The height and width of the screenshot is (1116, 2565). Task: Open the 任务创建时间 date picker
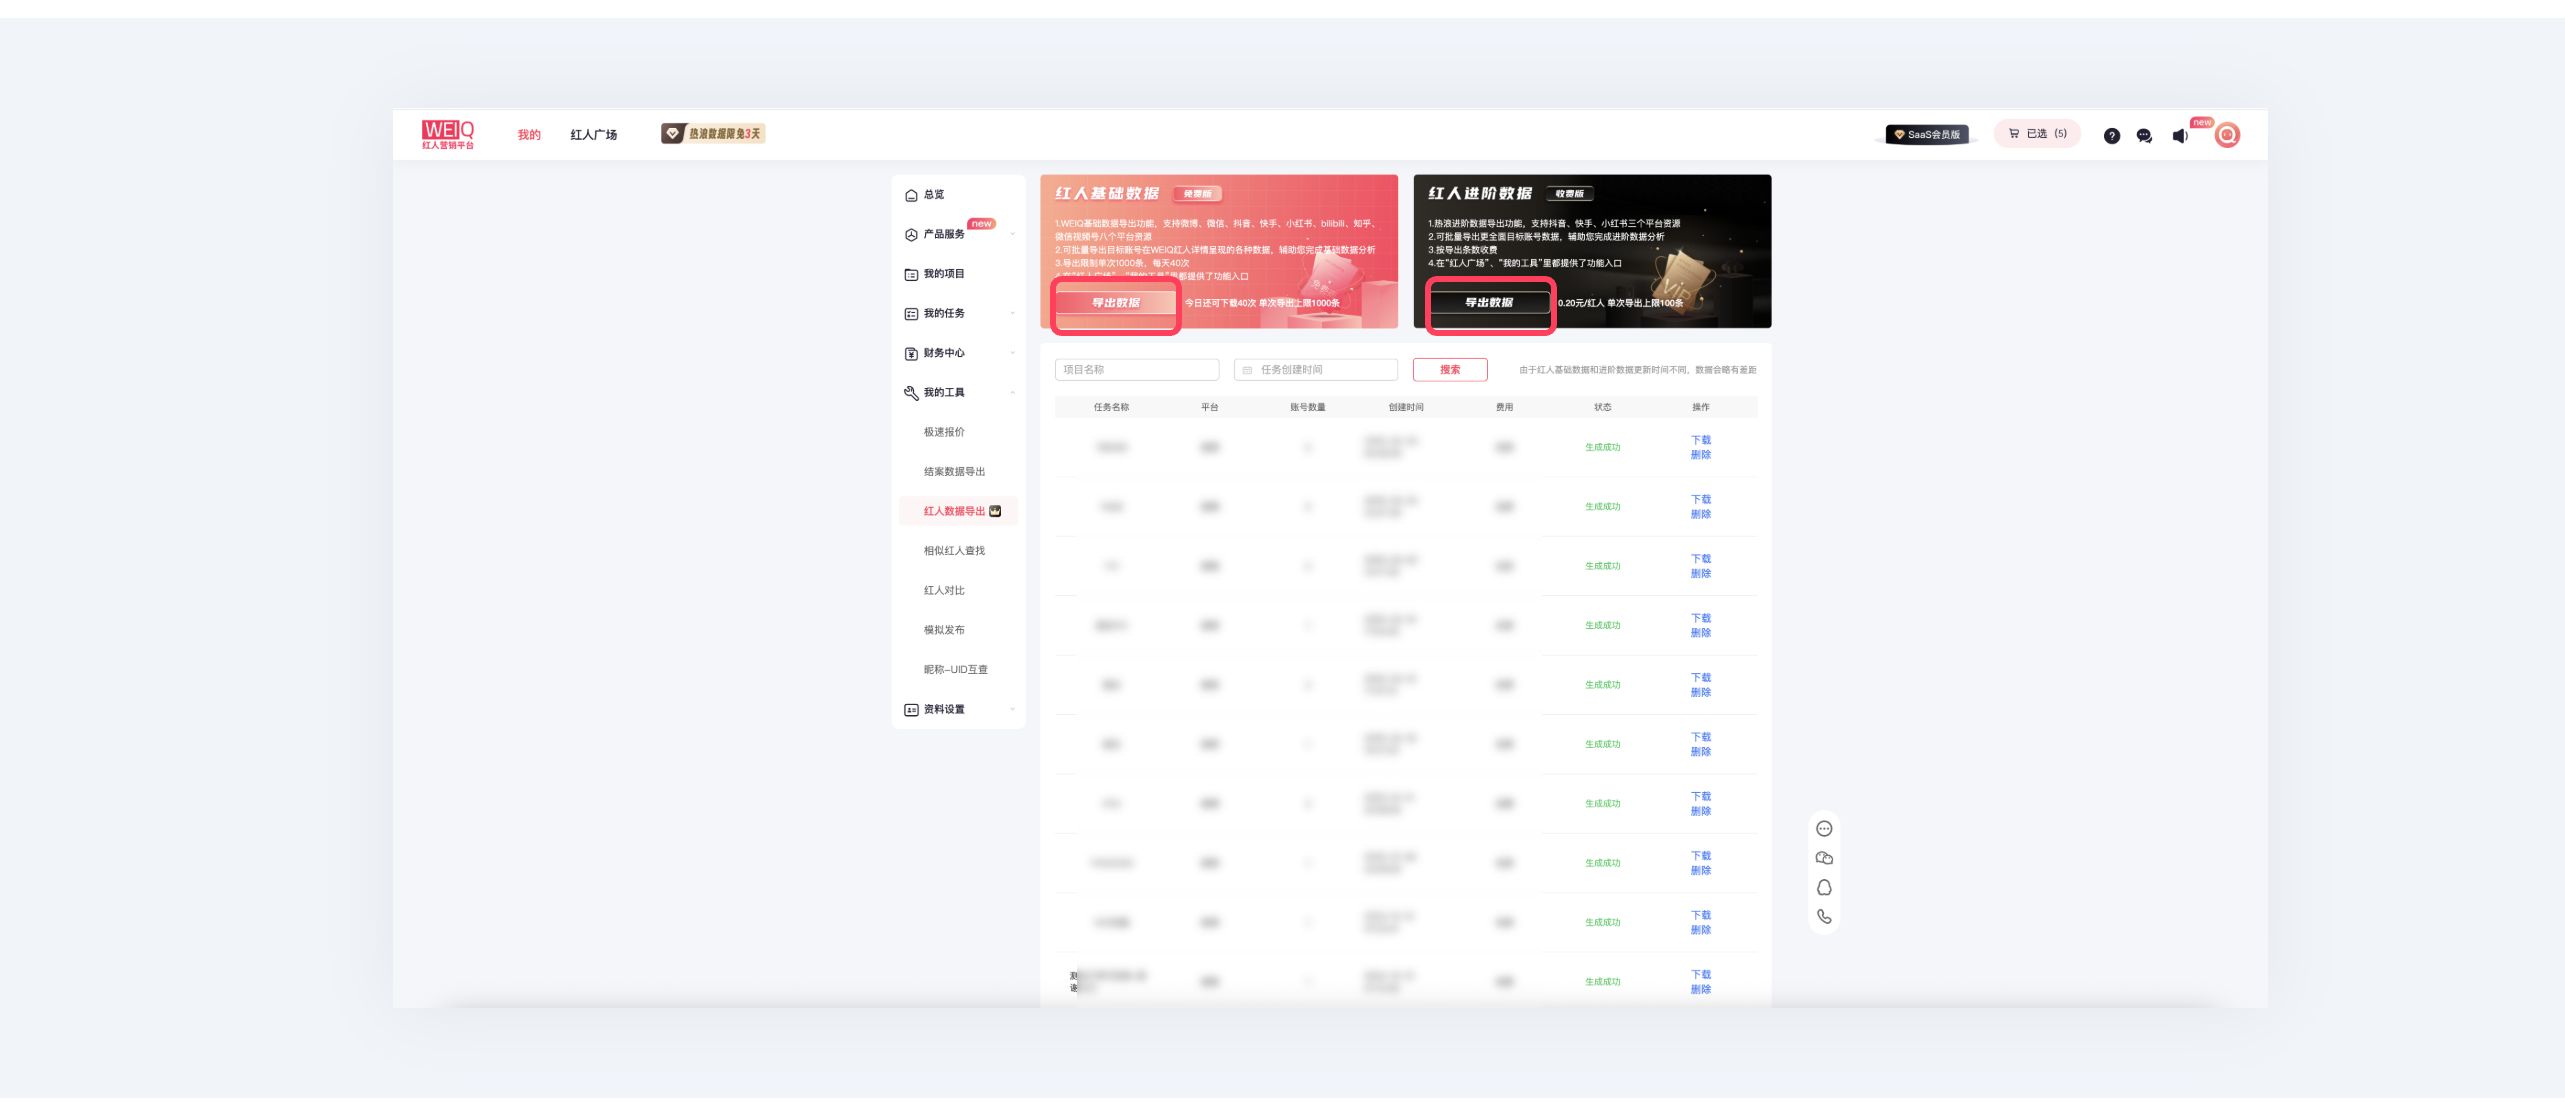click(x=1315, y=370)
